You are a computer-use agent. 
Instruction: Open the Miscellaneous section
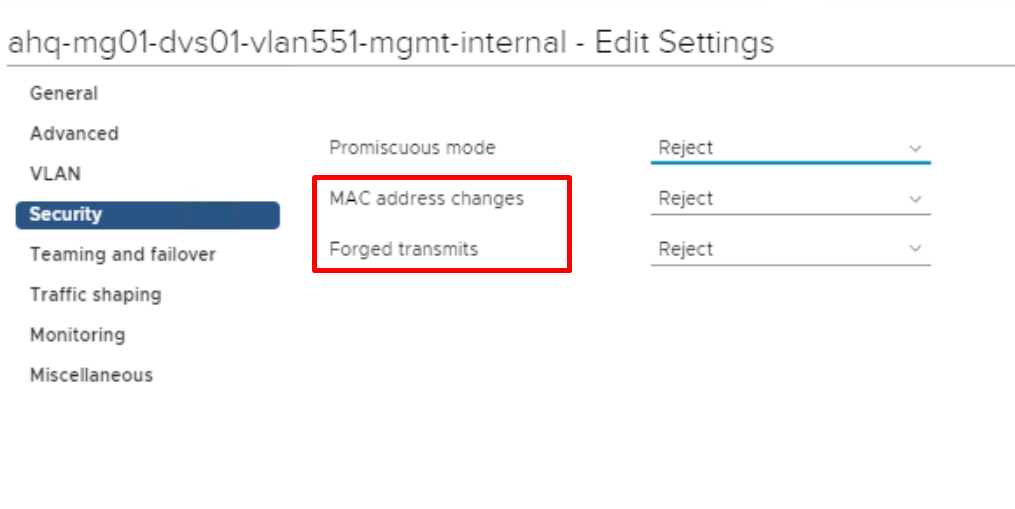pos(91,375)
